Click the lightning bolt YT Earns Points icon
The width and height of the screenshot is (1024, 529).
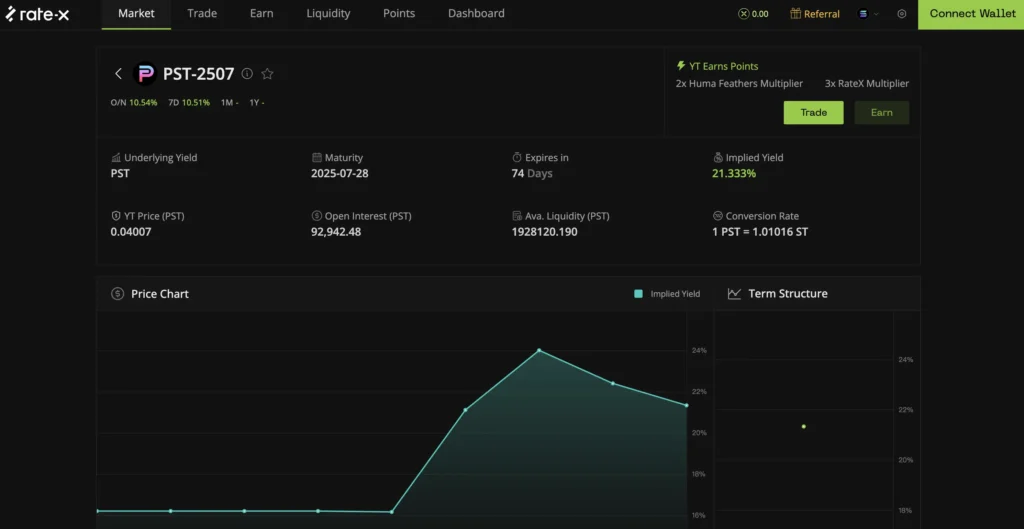click(681, 66)
